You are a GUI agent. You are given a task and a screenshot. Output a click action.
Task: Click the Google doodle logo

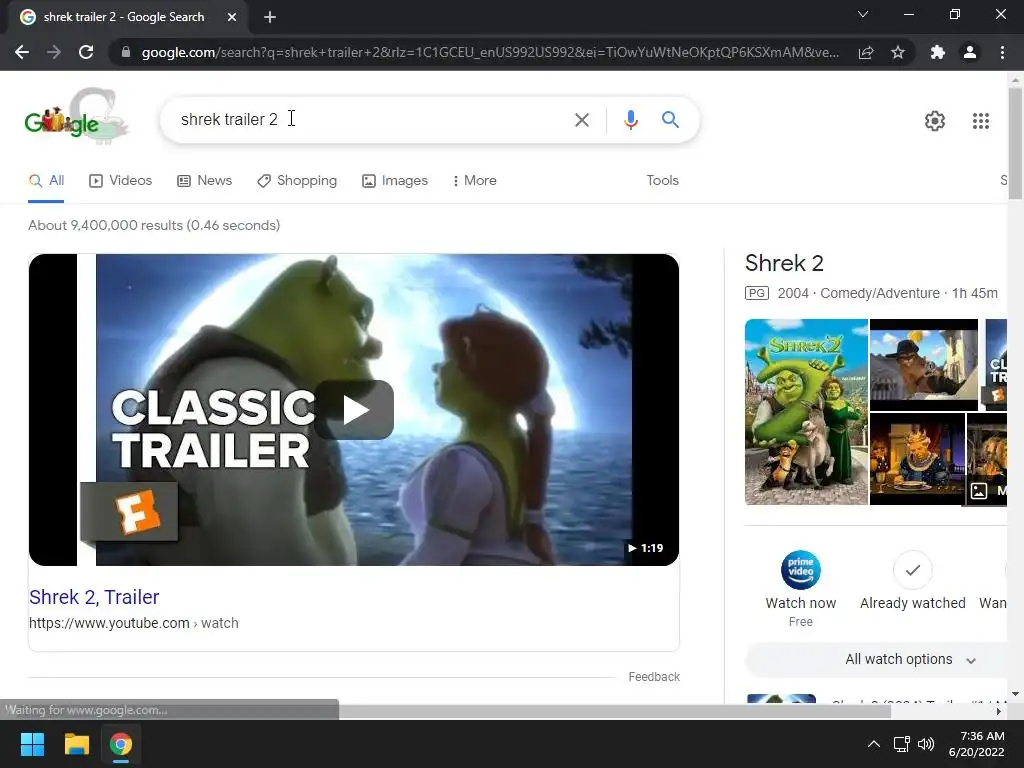[76, 116]
